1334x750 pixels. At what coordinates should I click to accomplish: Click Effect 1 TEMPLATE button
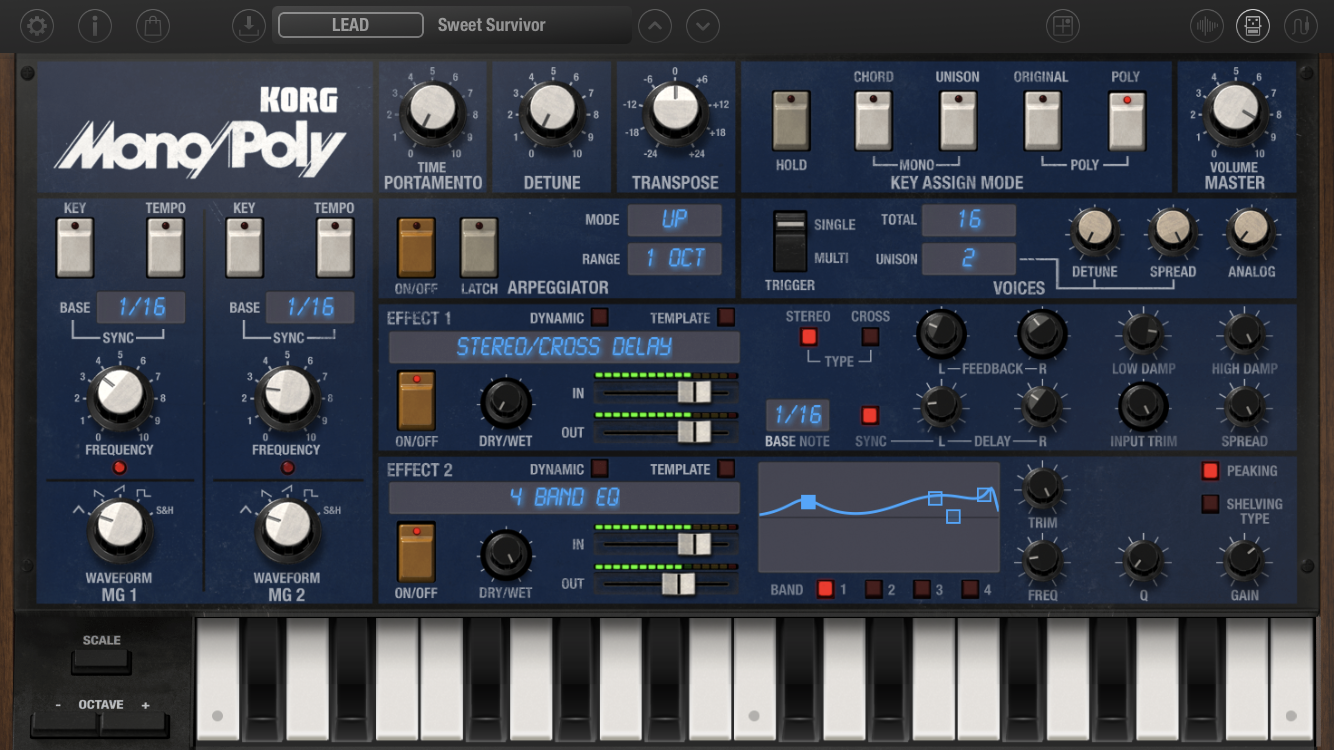[x=726, y=318]
